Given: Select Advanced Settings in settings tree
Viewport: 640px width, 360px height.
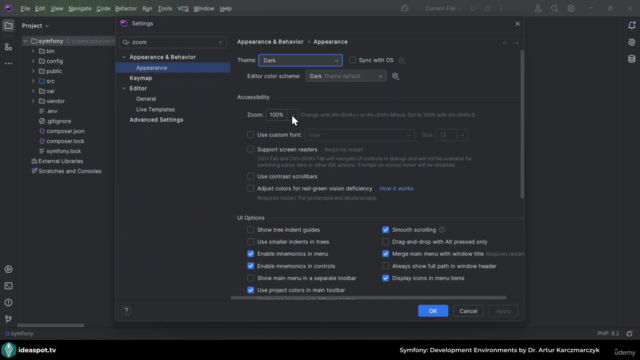Looking at the screenshot, I should click(x=156, y=120).
